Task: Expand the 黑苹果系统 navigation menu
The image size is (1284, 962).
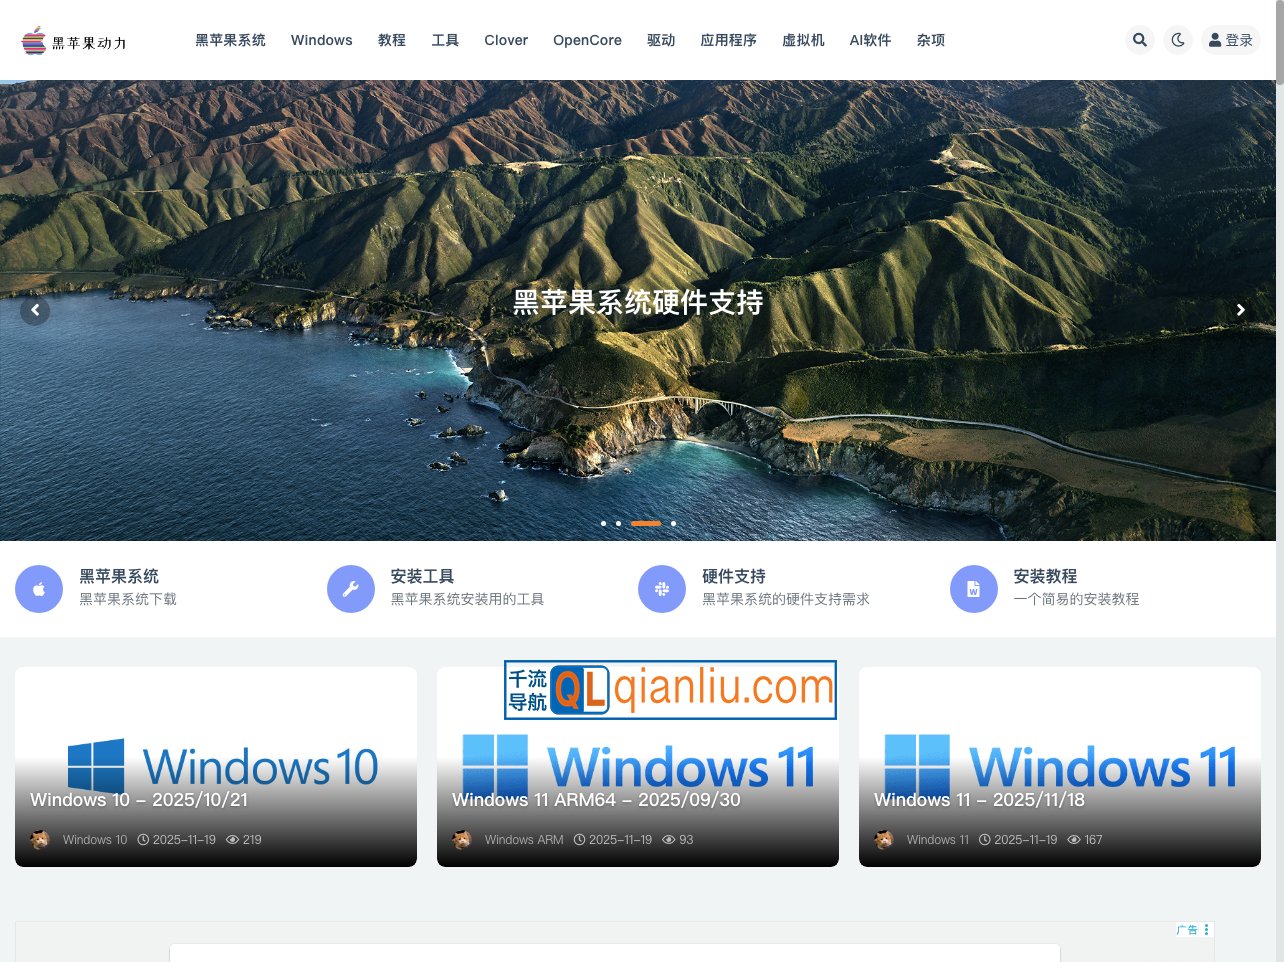Action: point(230,40)
